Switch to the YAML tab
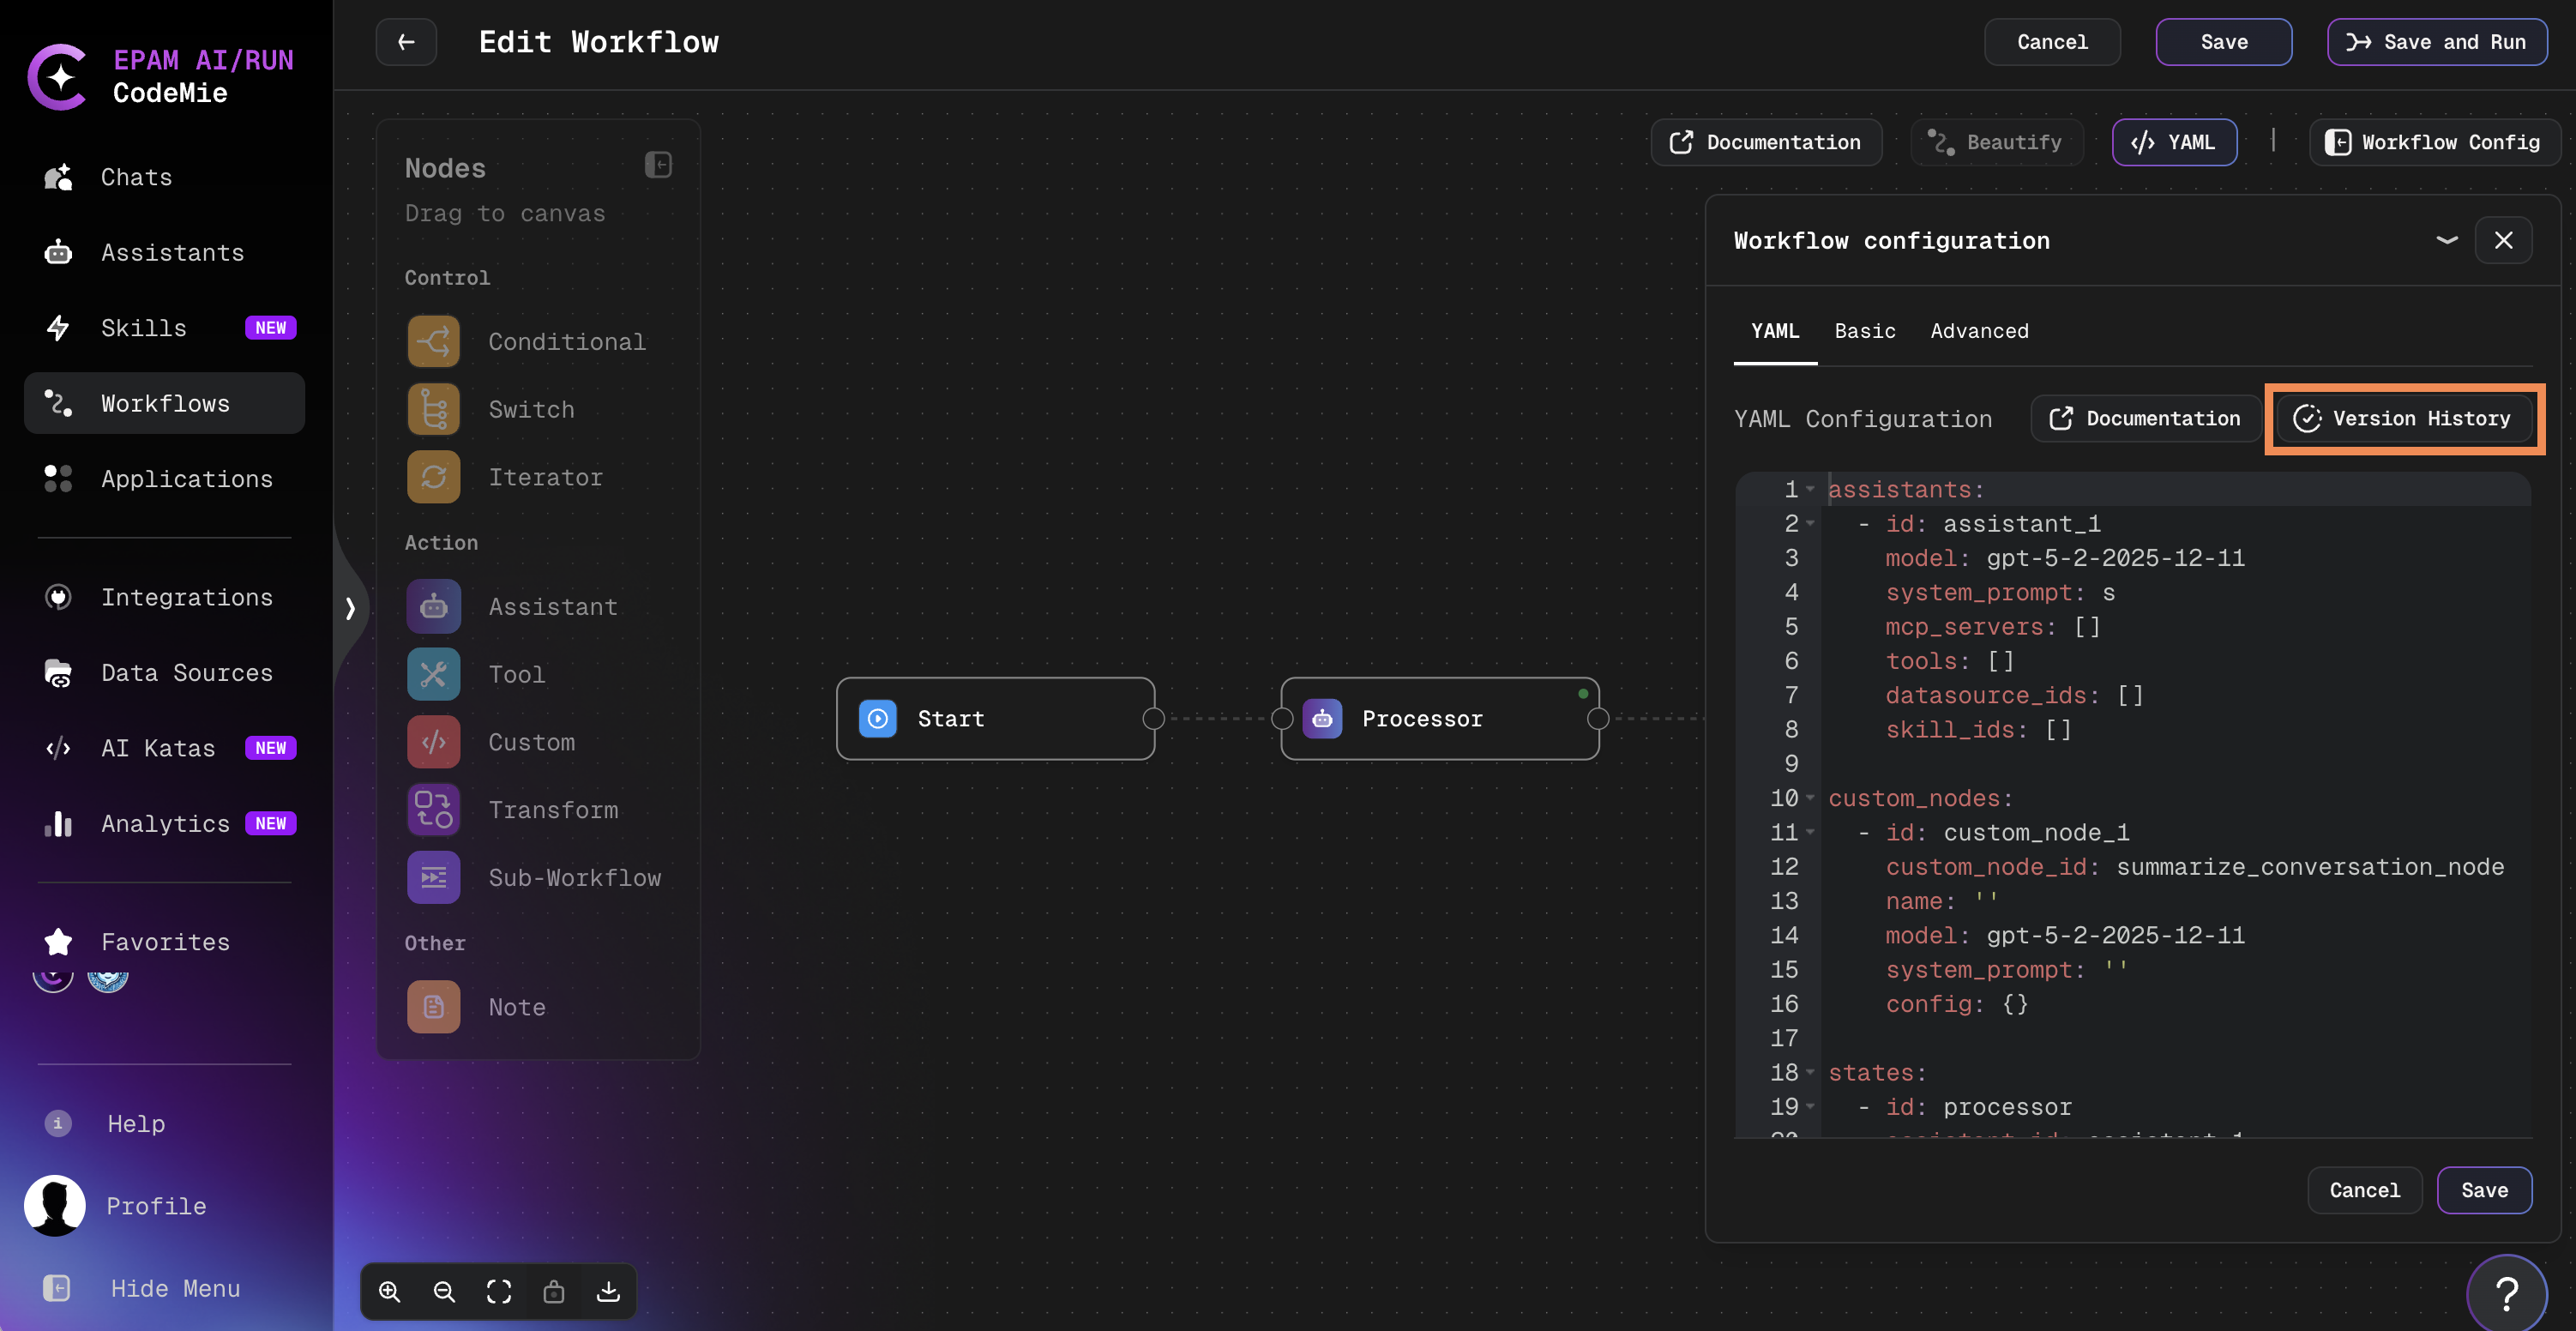Viewport: 2576px width, 1331px height. pyautogui.click(x=1775, y=331)
